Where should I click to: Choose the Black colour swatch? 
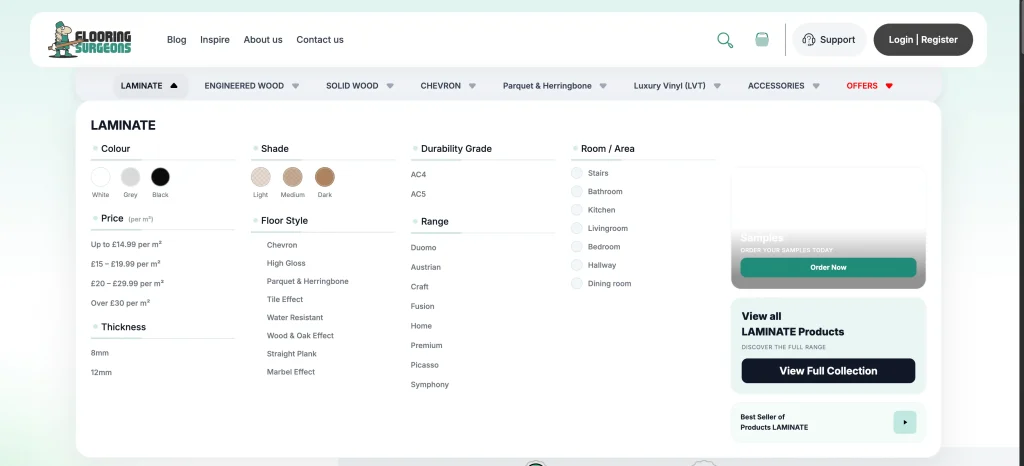point(160,177)
